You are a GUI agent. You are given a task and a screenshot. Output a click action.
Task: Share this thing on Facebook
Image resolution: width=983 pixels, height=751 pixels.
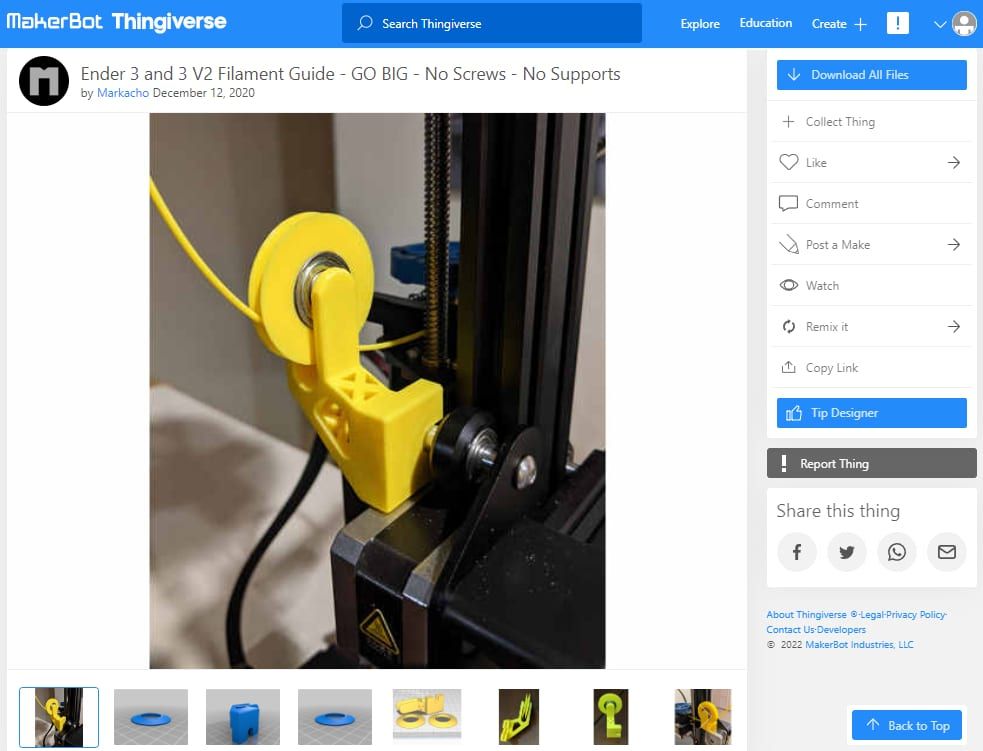(797, 551)
